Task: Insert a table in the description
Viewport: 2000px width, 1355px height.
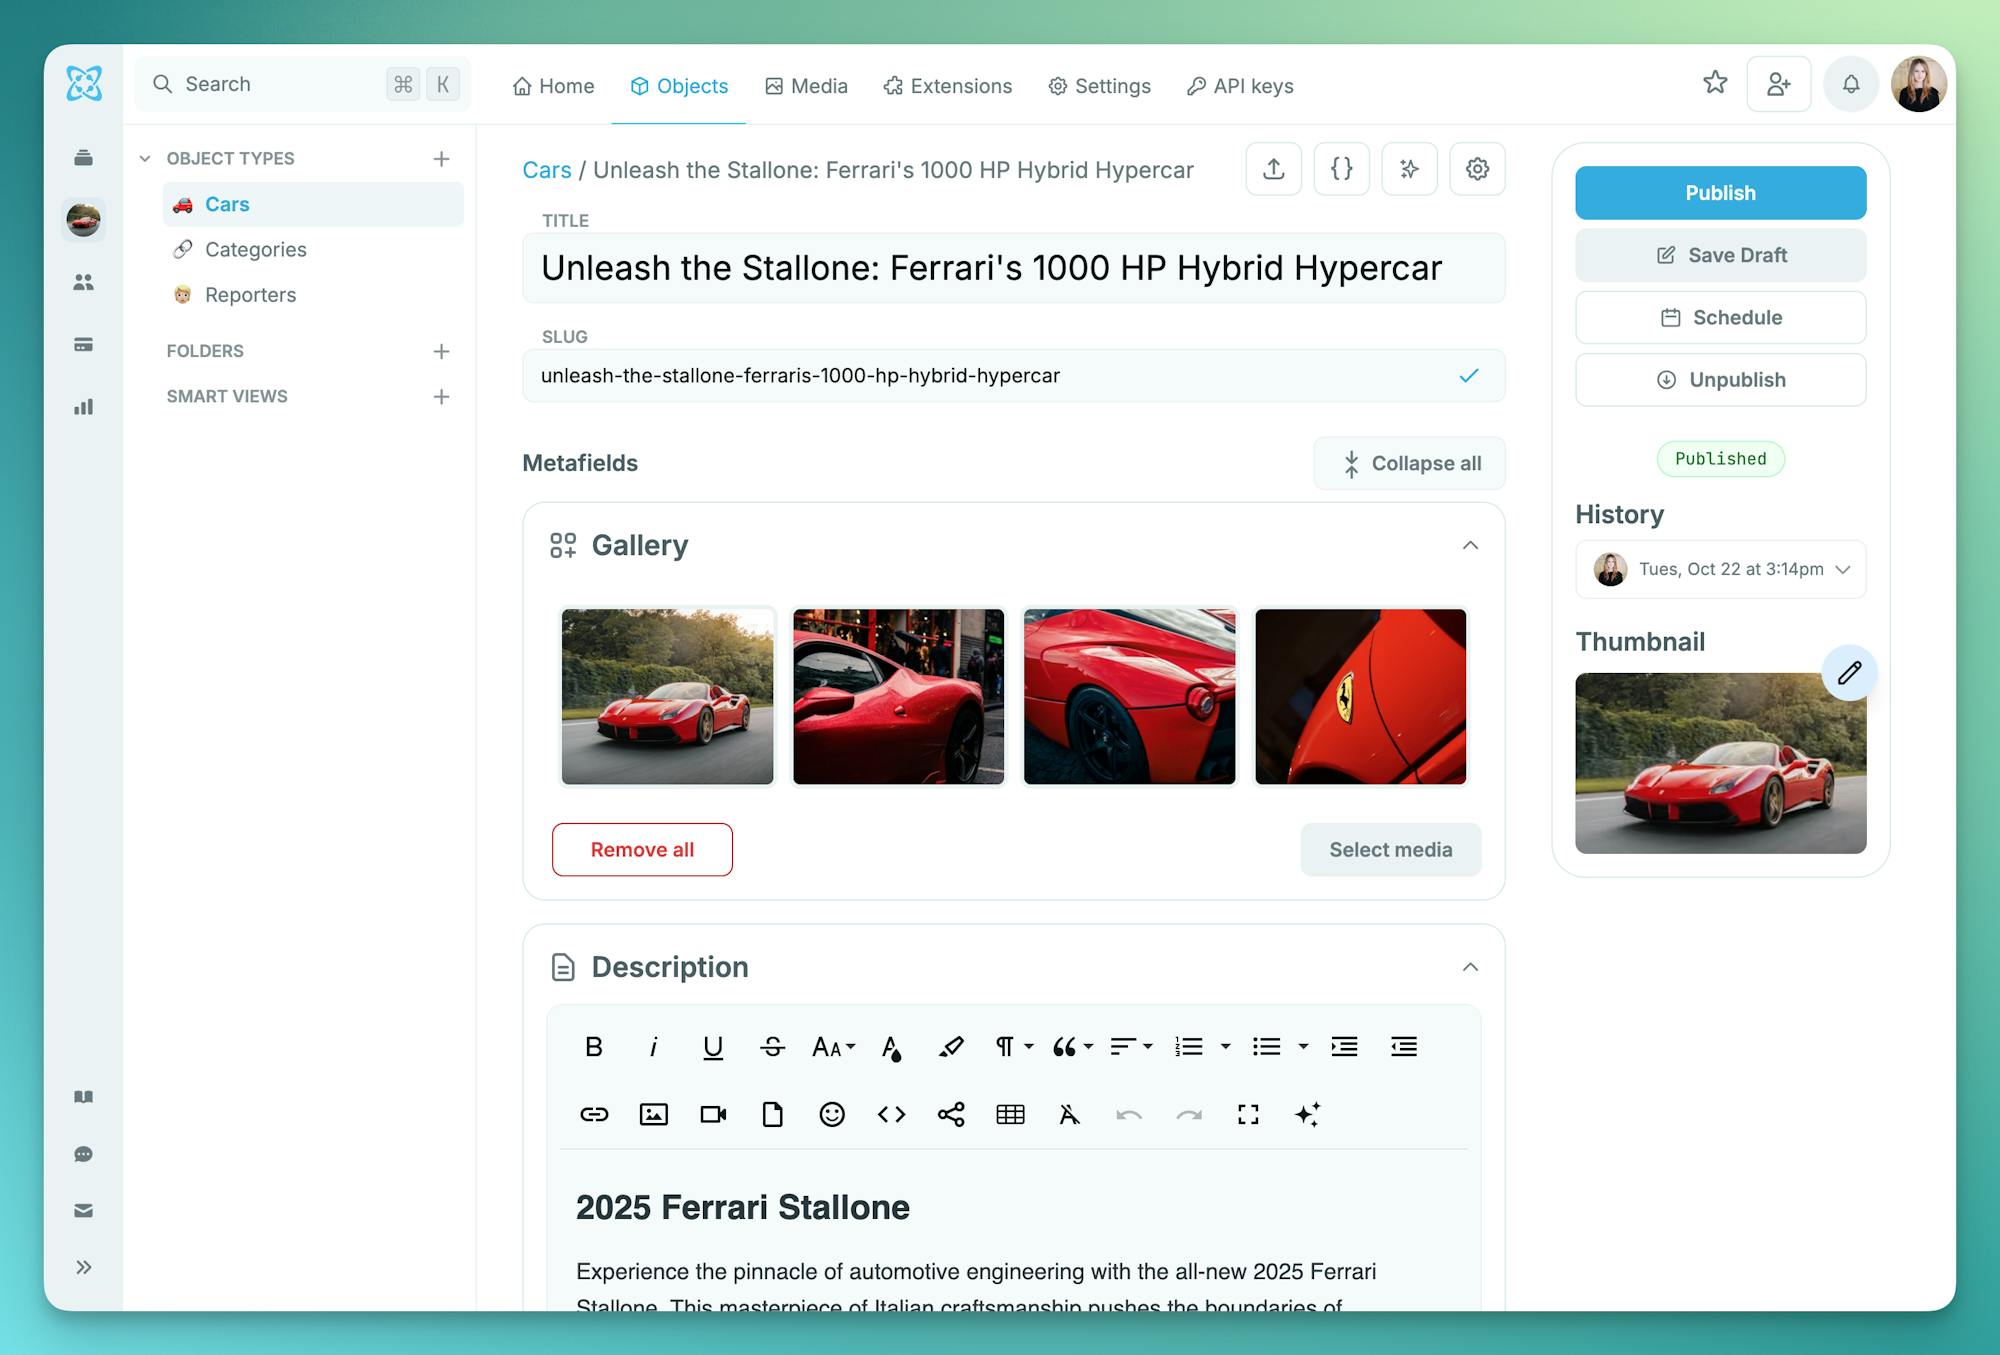Action: tap(1010, 1114)
